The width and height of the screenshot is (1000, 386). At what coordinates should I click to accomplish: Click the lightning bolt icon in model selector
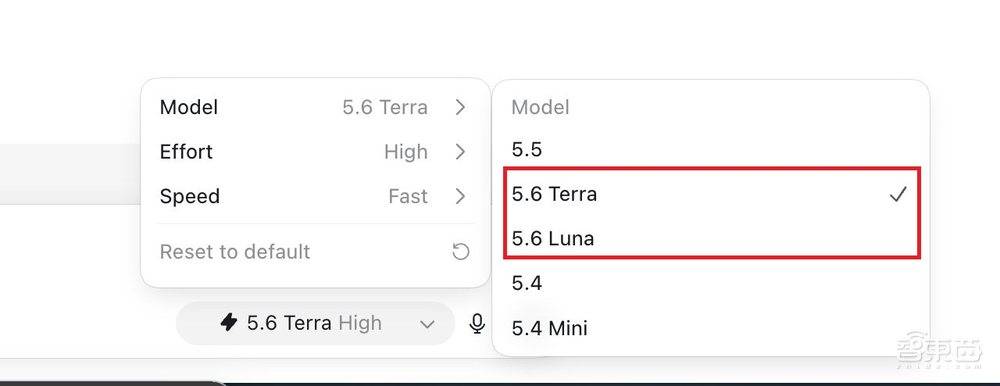229,323
